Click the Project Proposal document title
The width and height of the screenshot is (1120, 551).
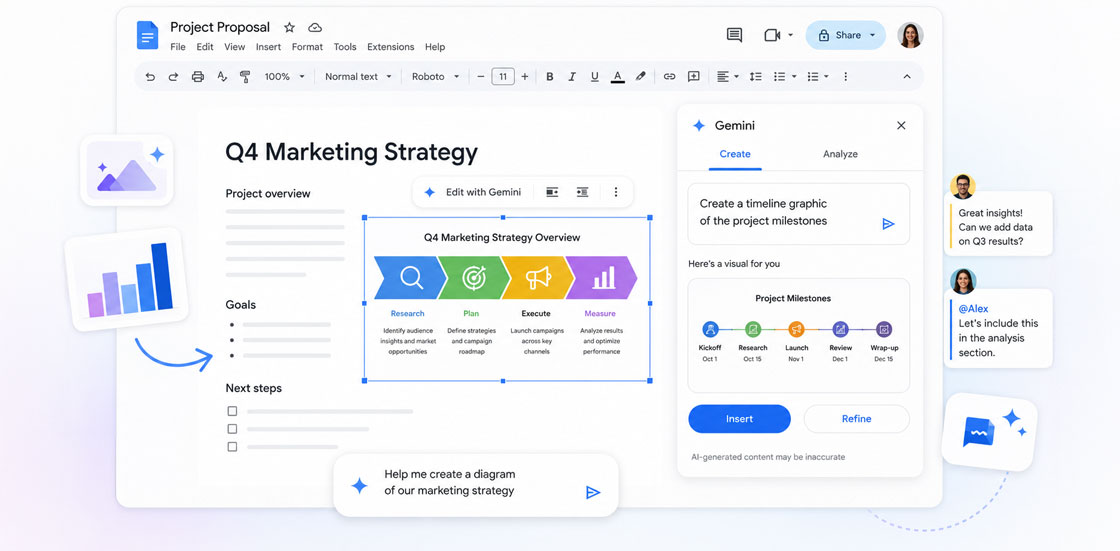coord(220,27)
